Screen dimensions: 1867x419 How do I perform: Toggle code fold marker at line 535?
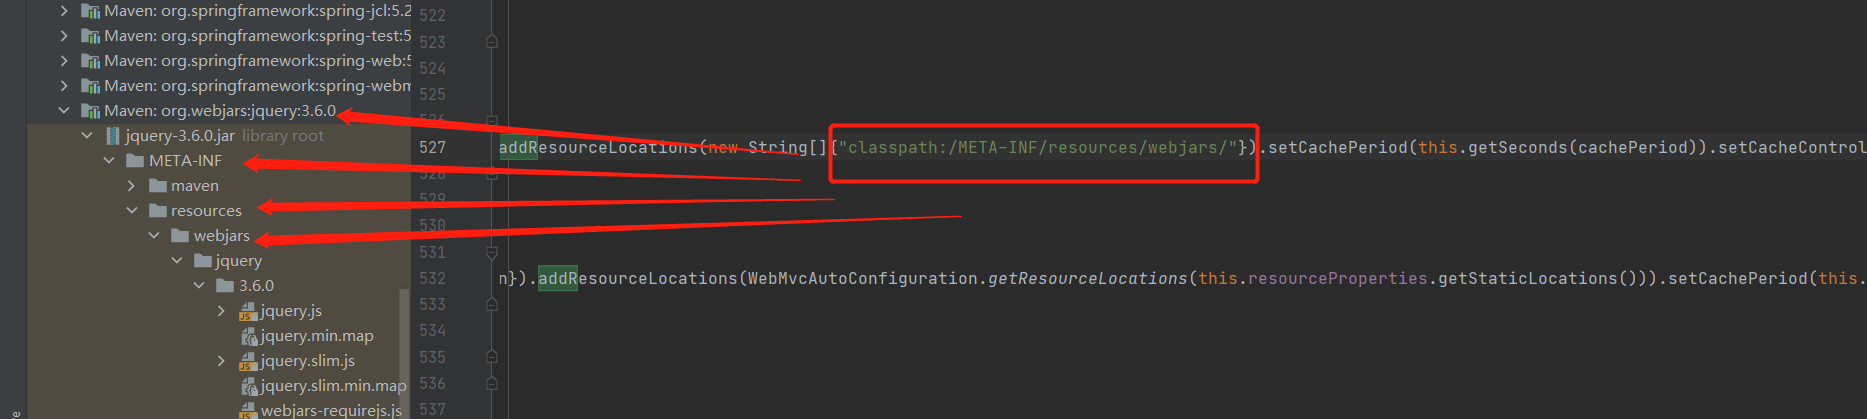pyautogui.click(x=491, y=357)
